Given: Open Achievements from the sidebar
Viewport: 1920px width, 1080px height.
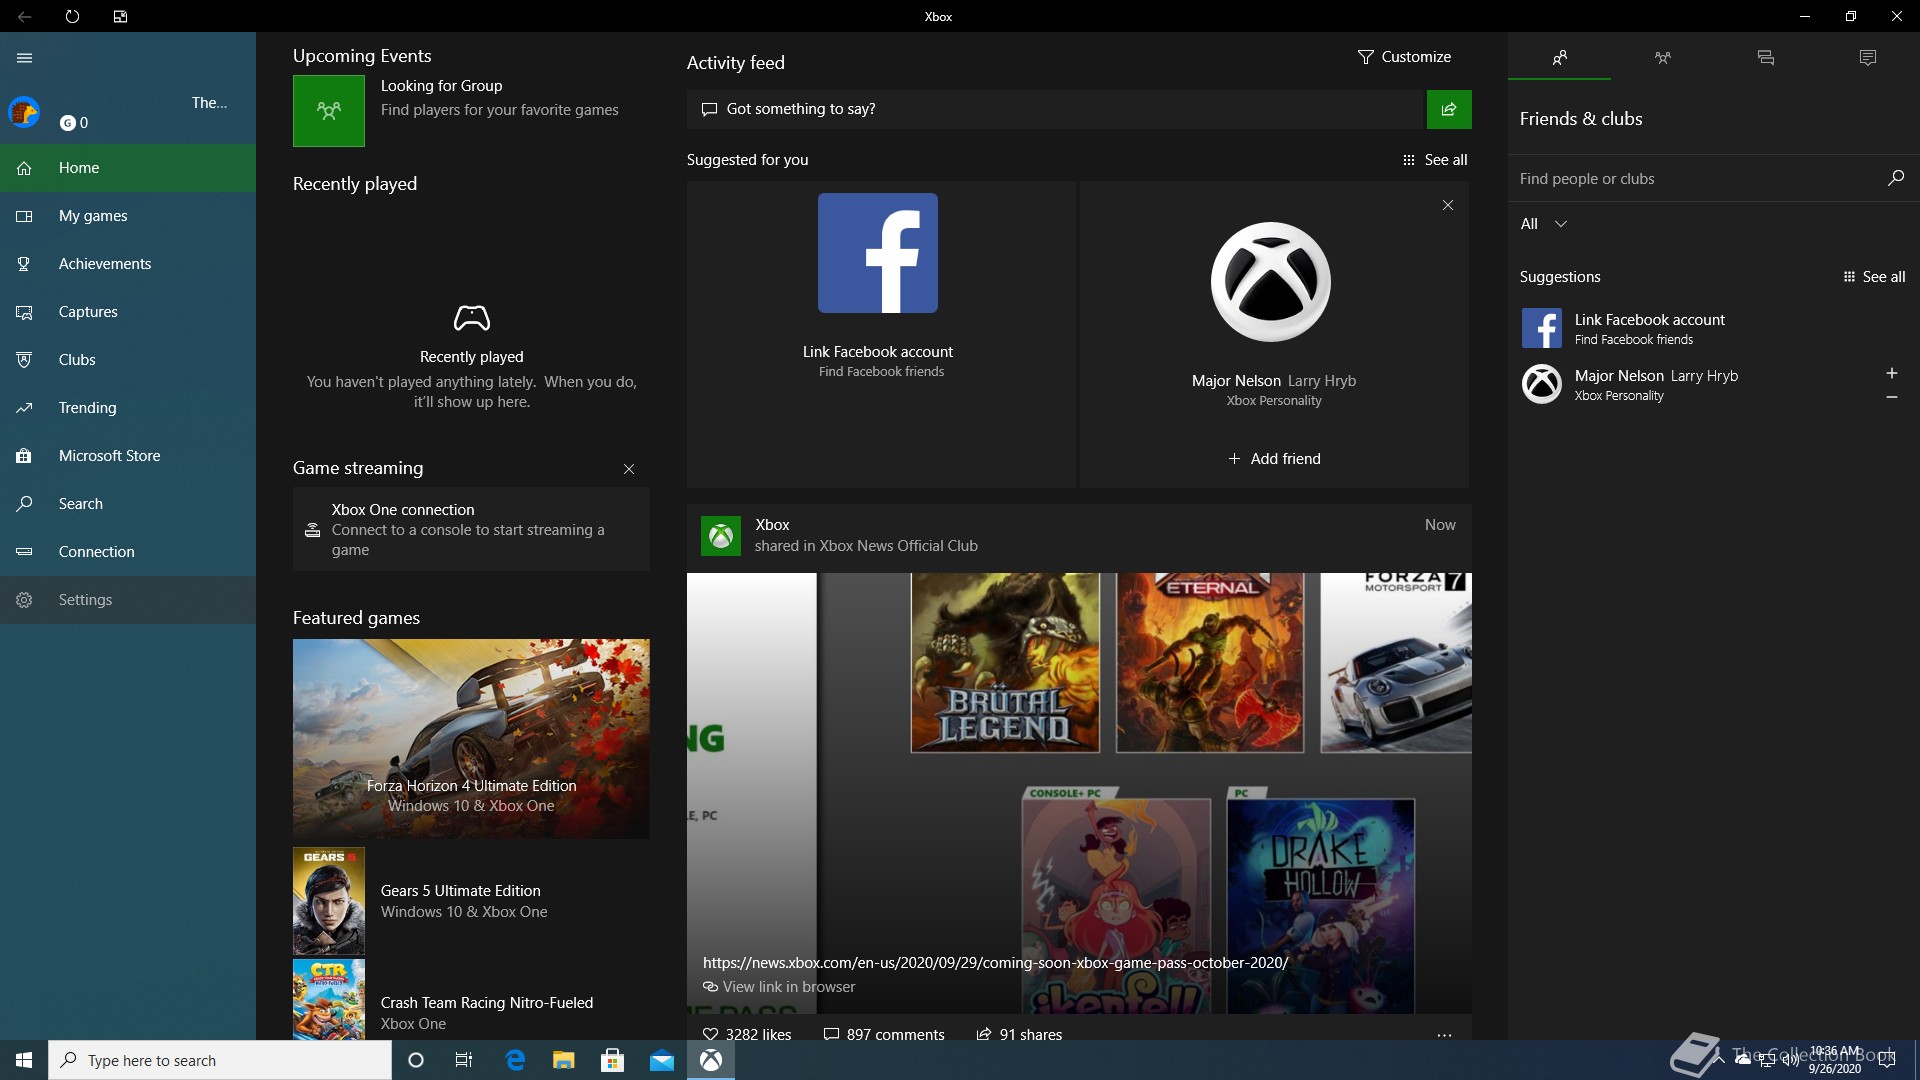Looking at the screenshot, I should pos(104,264).
